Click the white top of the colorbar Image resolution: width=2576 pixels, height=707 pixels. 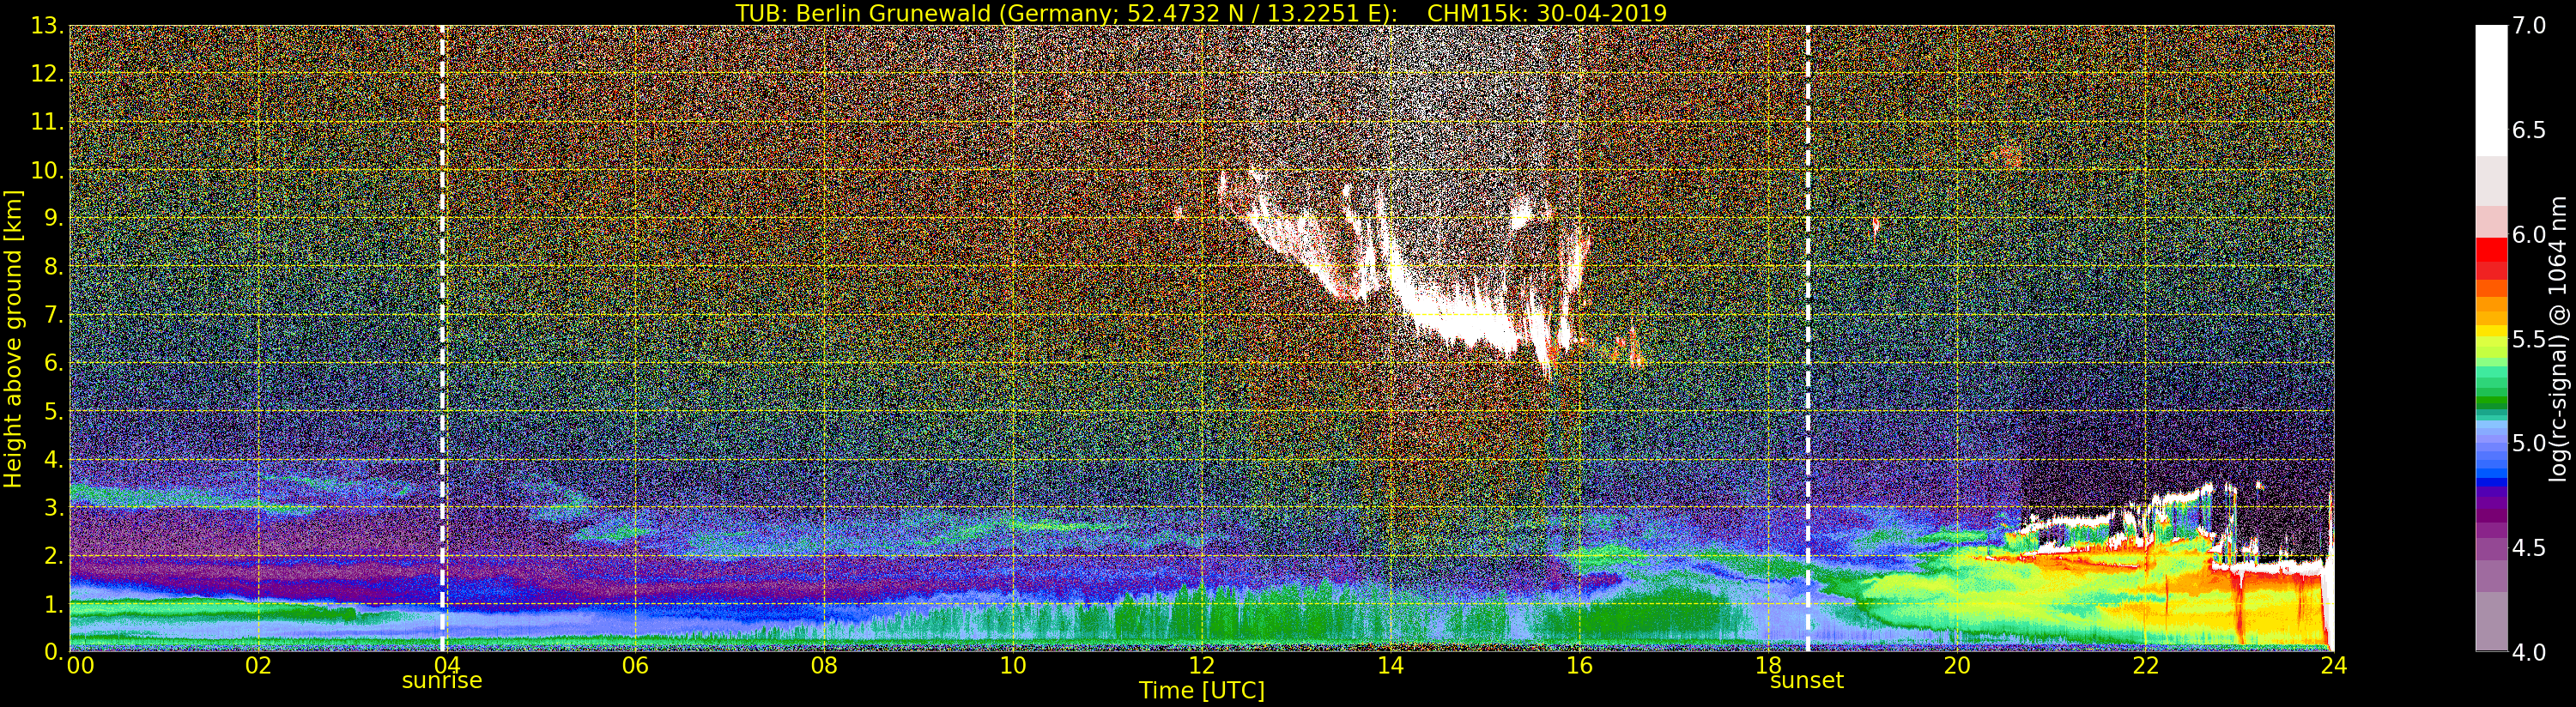click(2491, 90)
